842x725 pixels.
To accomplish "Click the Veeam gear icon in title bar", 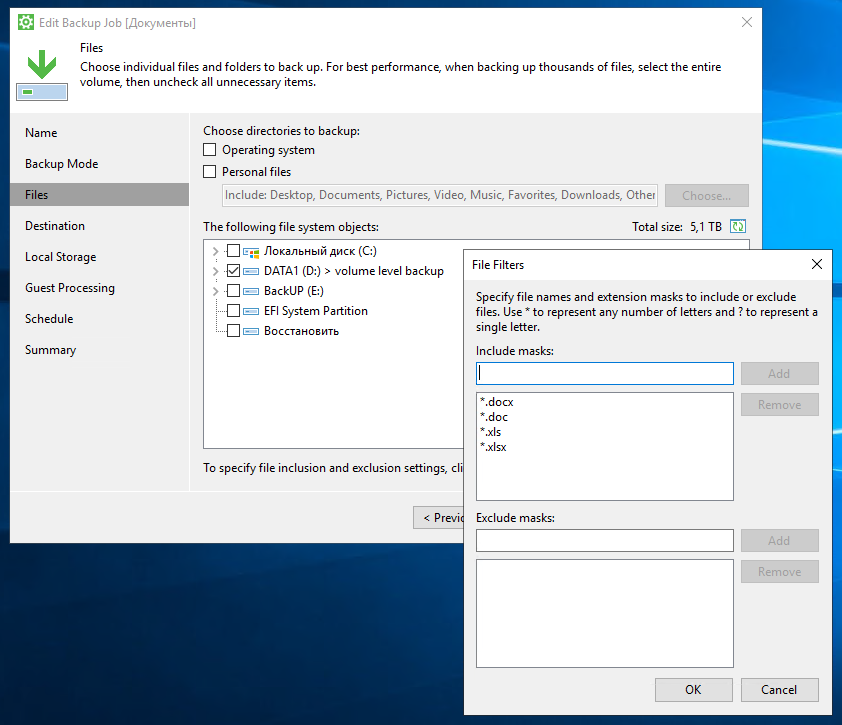I will 26,23.
